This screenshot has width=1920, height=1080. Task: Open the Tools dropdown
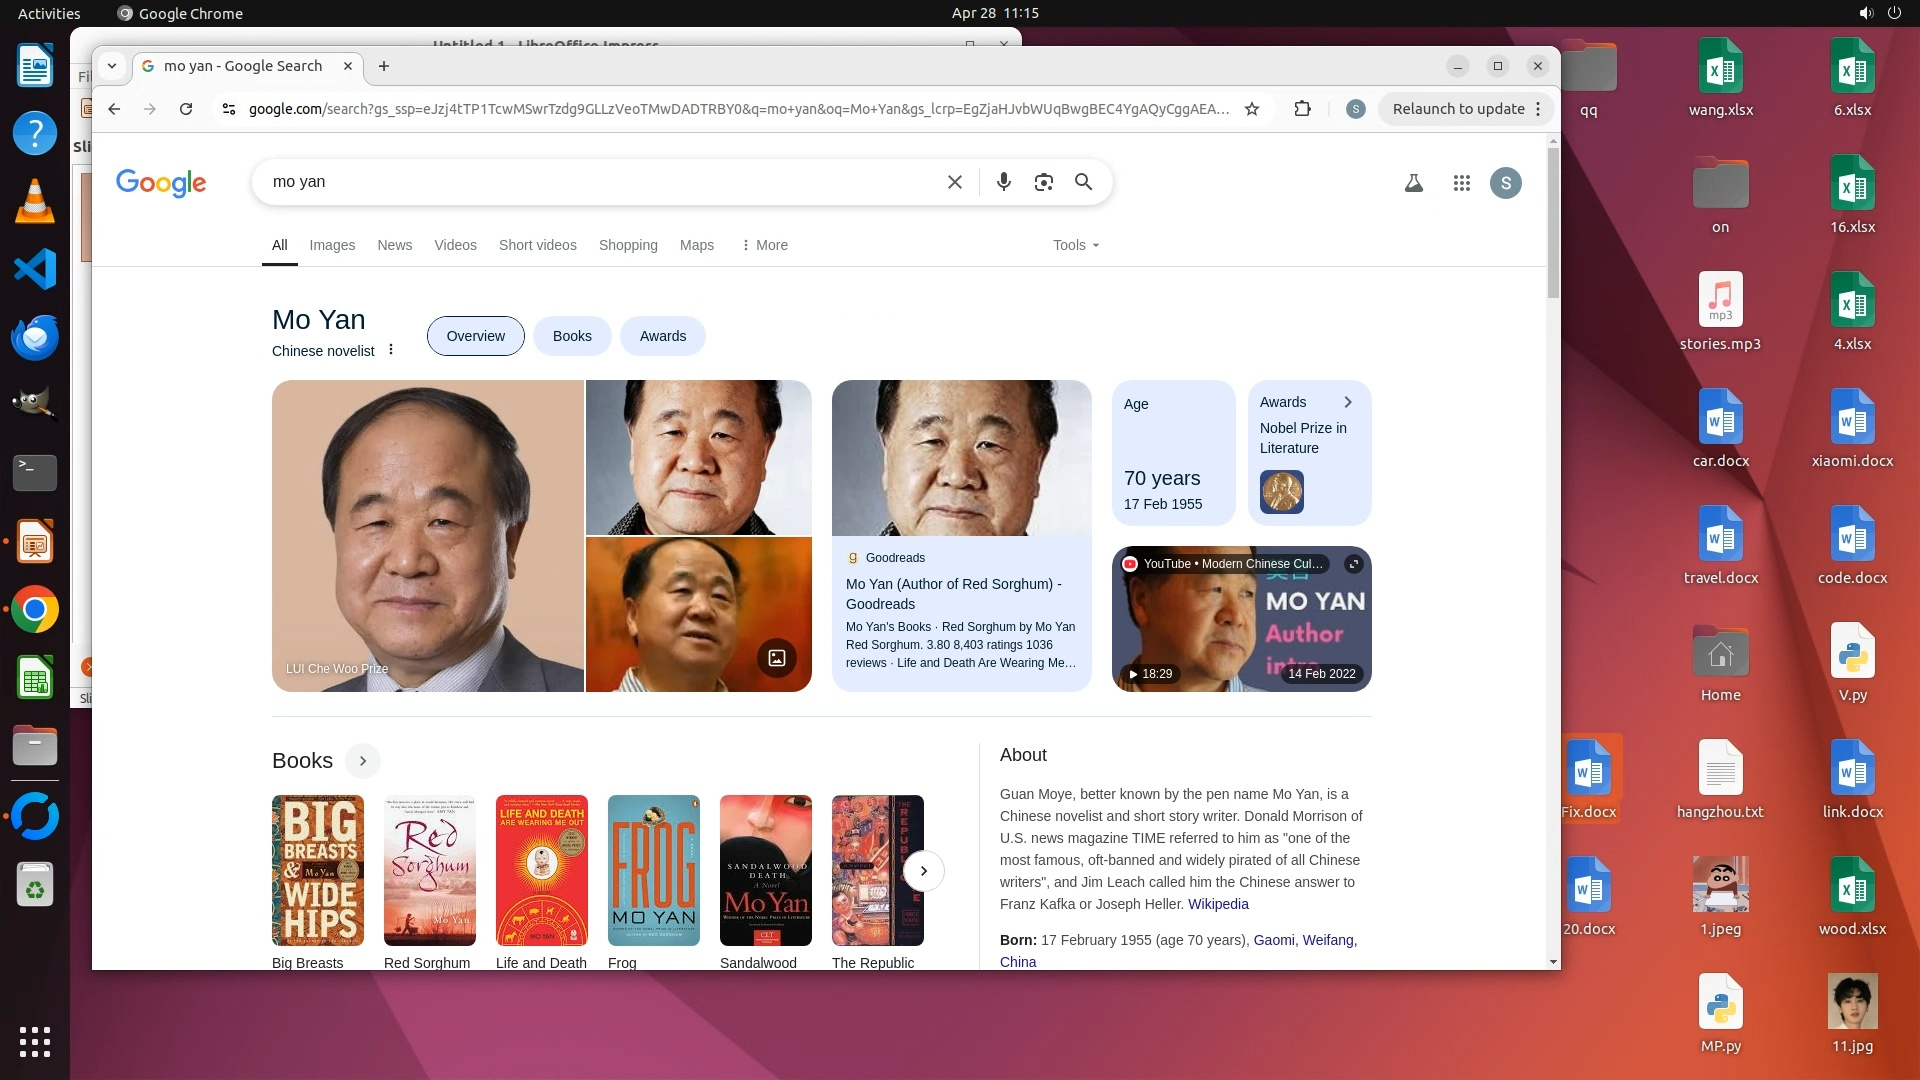(x=1076, y=245)
